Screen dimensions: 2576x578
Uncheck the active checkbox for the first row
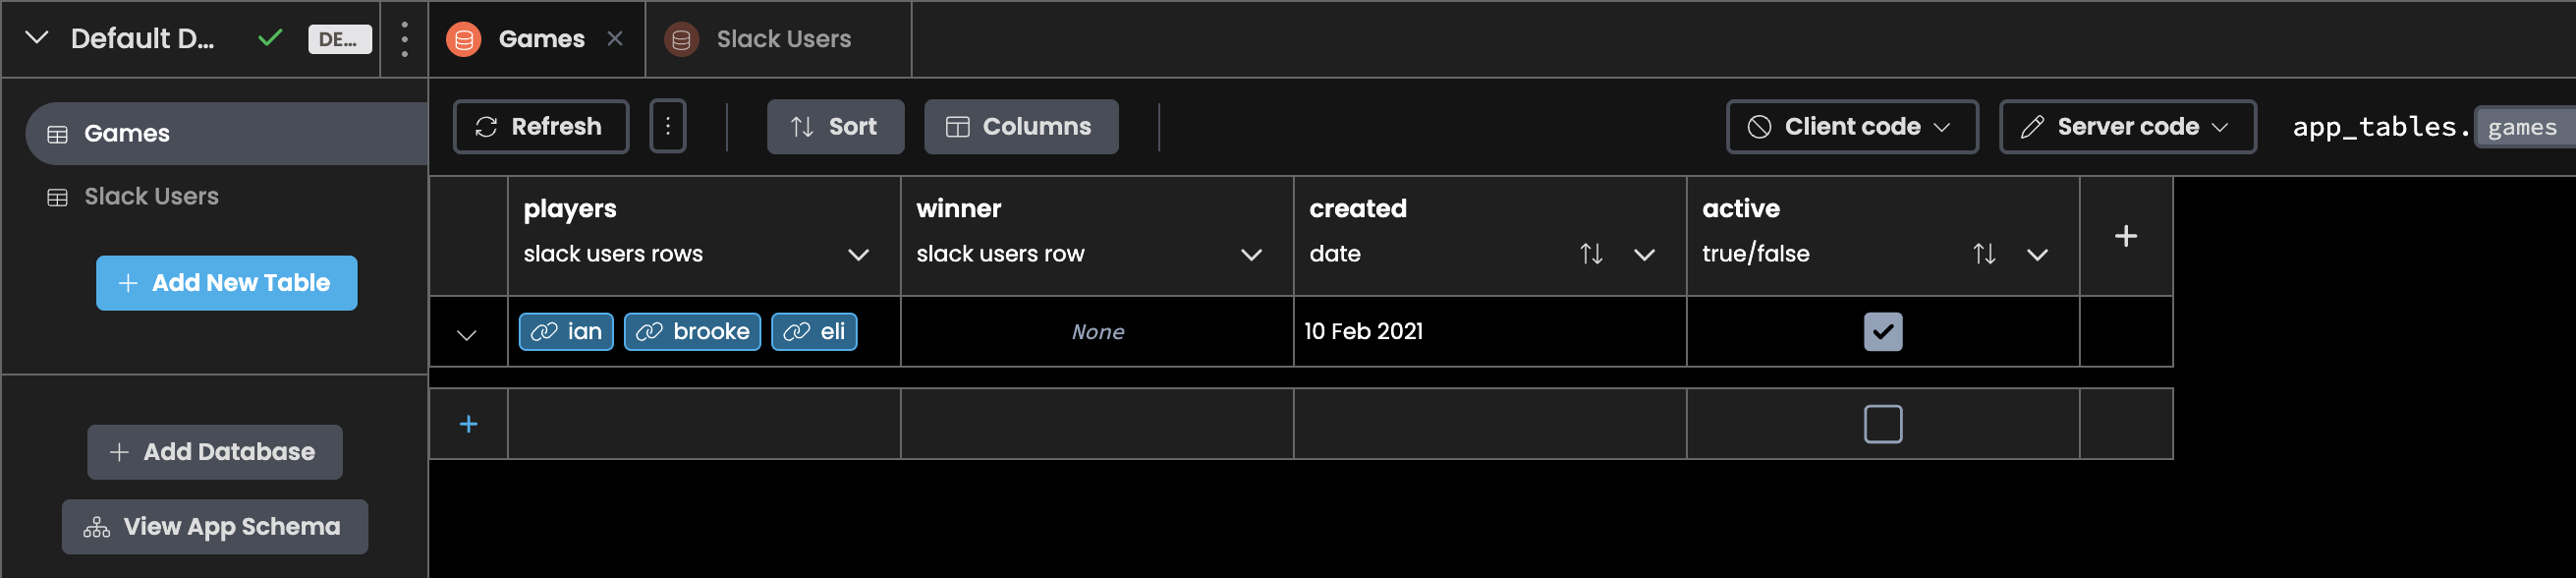coord(1882,332)
